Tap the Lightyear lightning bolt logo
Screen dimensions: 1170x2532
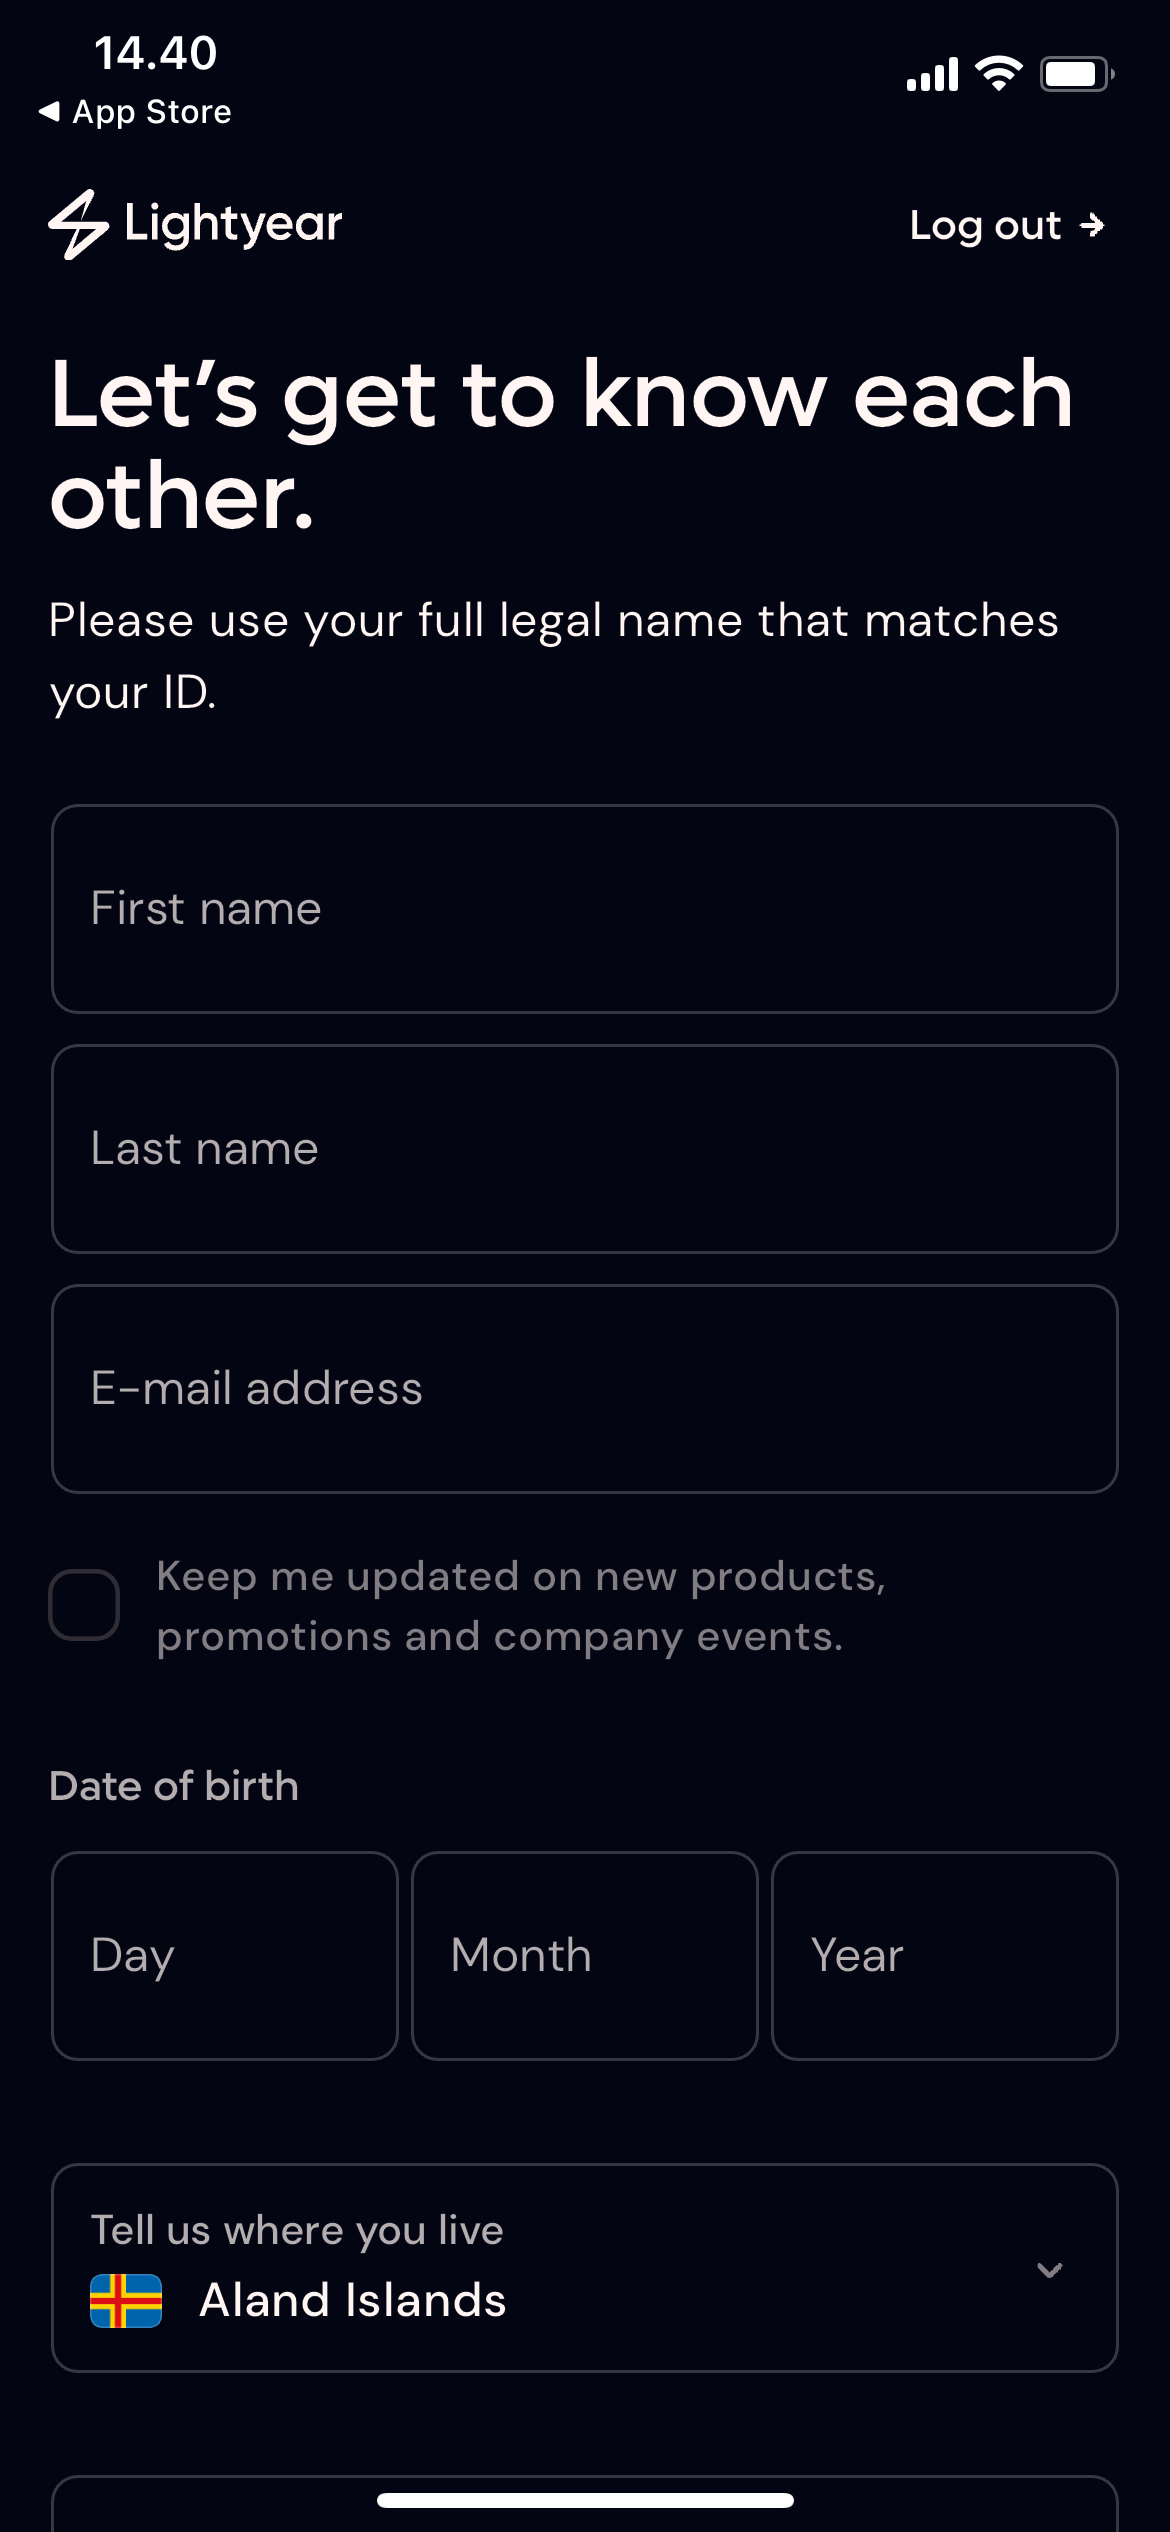(x=78, y=225)
